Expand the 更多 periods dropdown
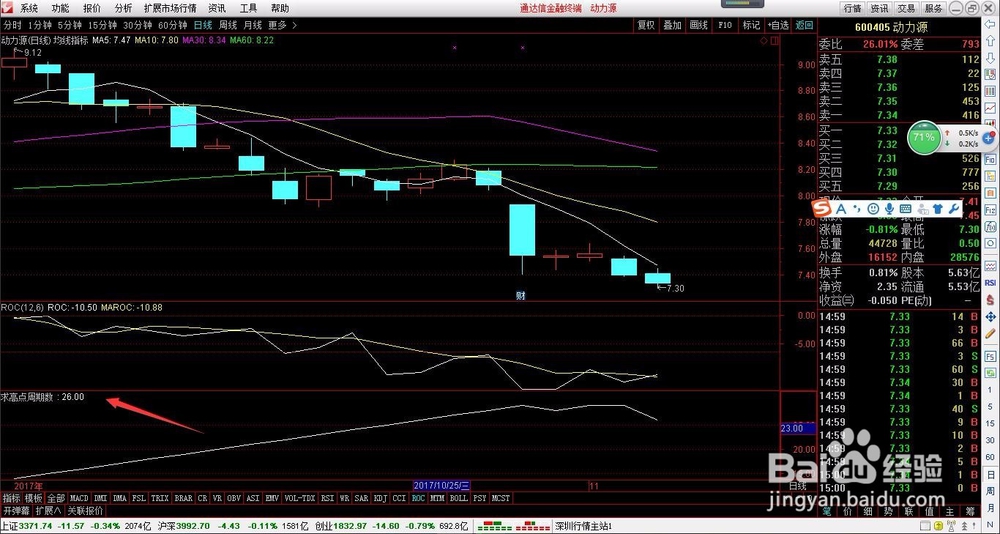This screenshot has width=1000, height=534. point(282,26)
